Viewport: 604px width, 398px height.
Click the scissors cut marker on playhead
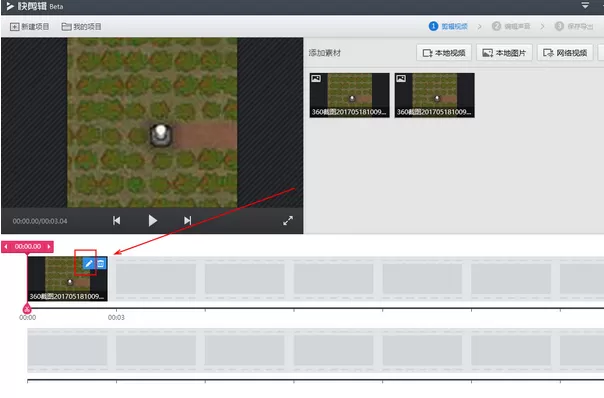27,309
